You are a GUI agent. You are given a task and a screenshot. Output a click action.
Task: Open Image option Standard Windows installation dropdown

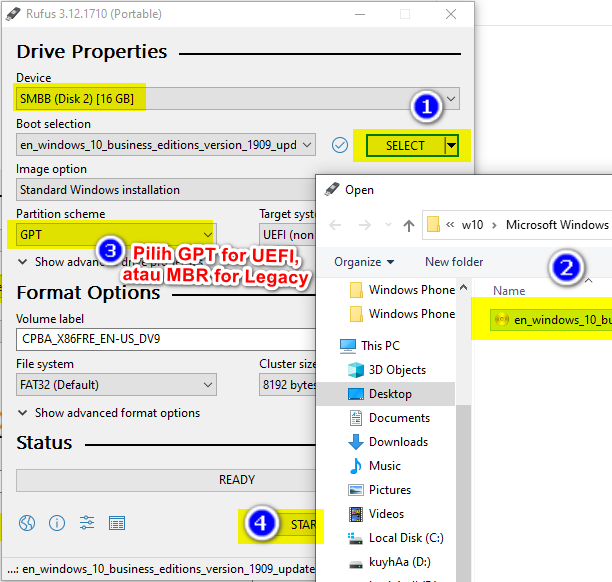(x=166, y=190)
